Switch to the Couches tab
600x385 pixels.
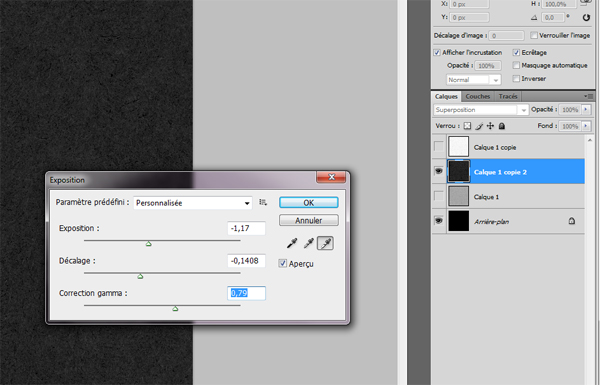point(478,96)
